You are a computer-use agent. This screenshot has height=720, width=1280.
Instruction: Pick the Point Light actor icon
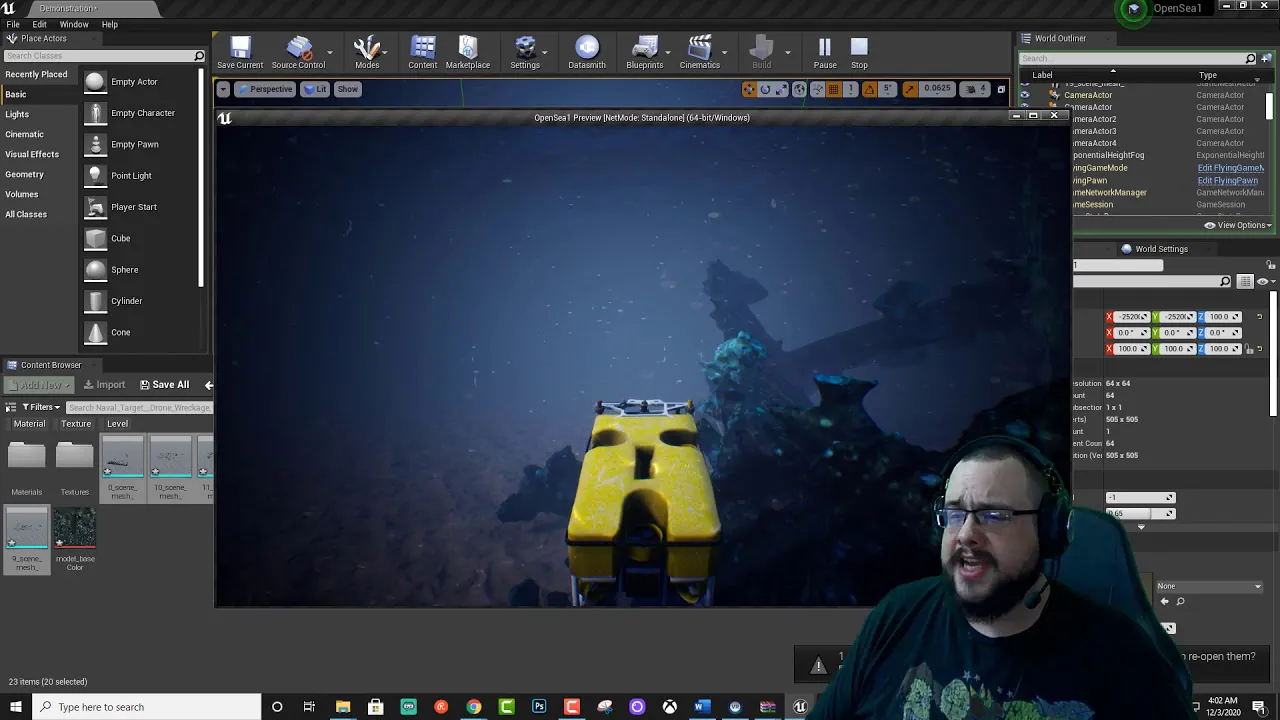(95, 176)
